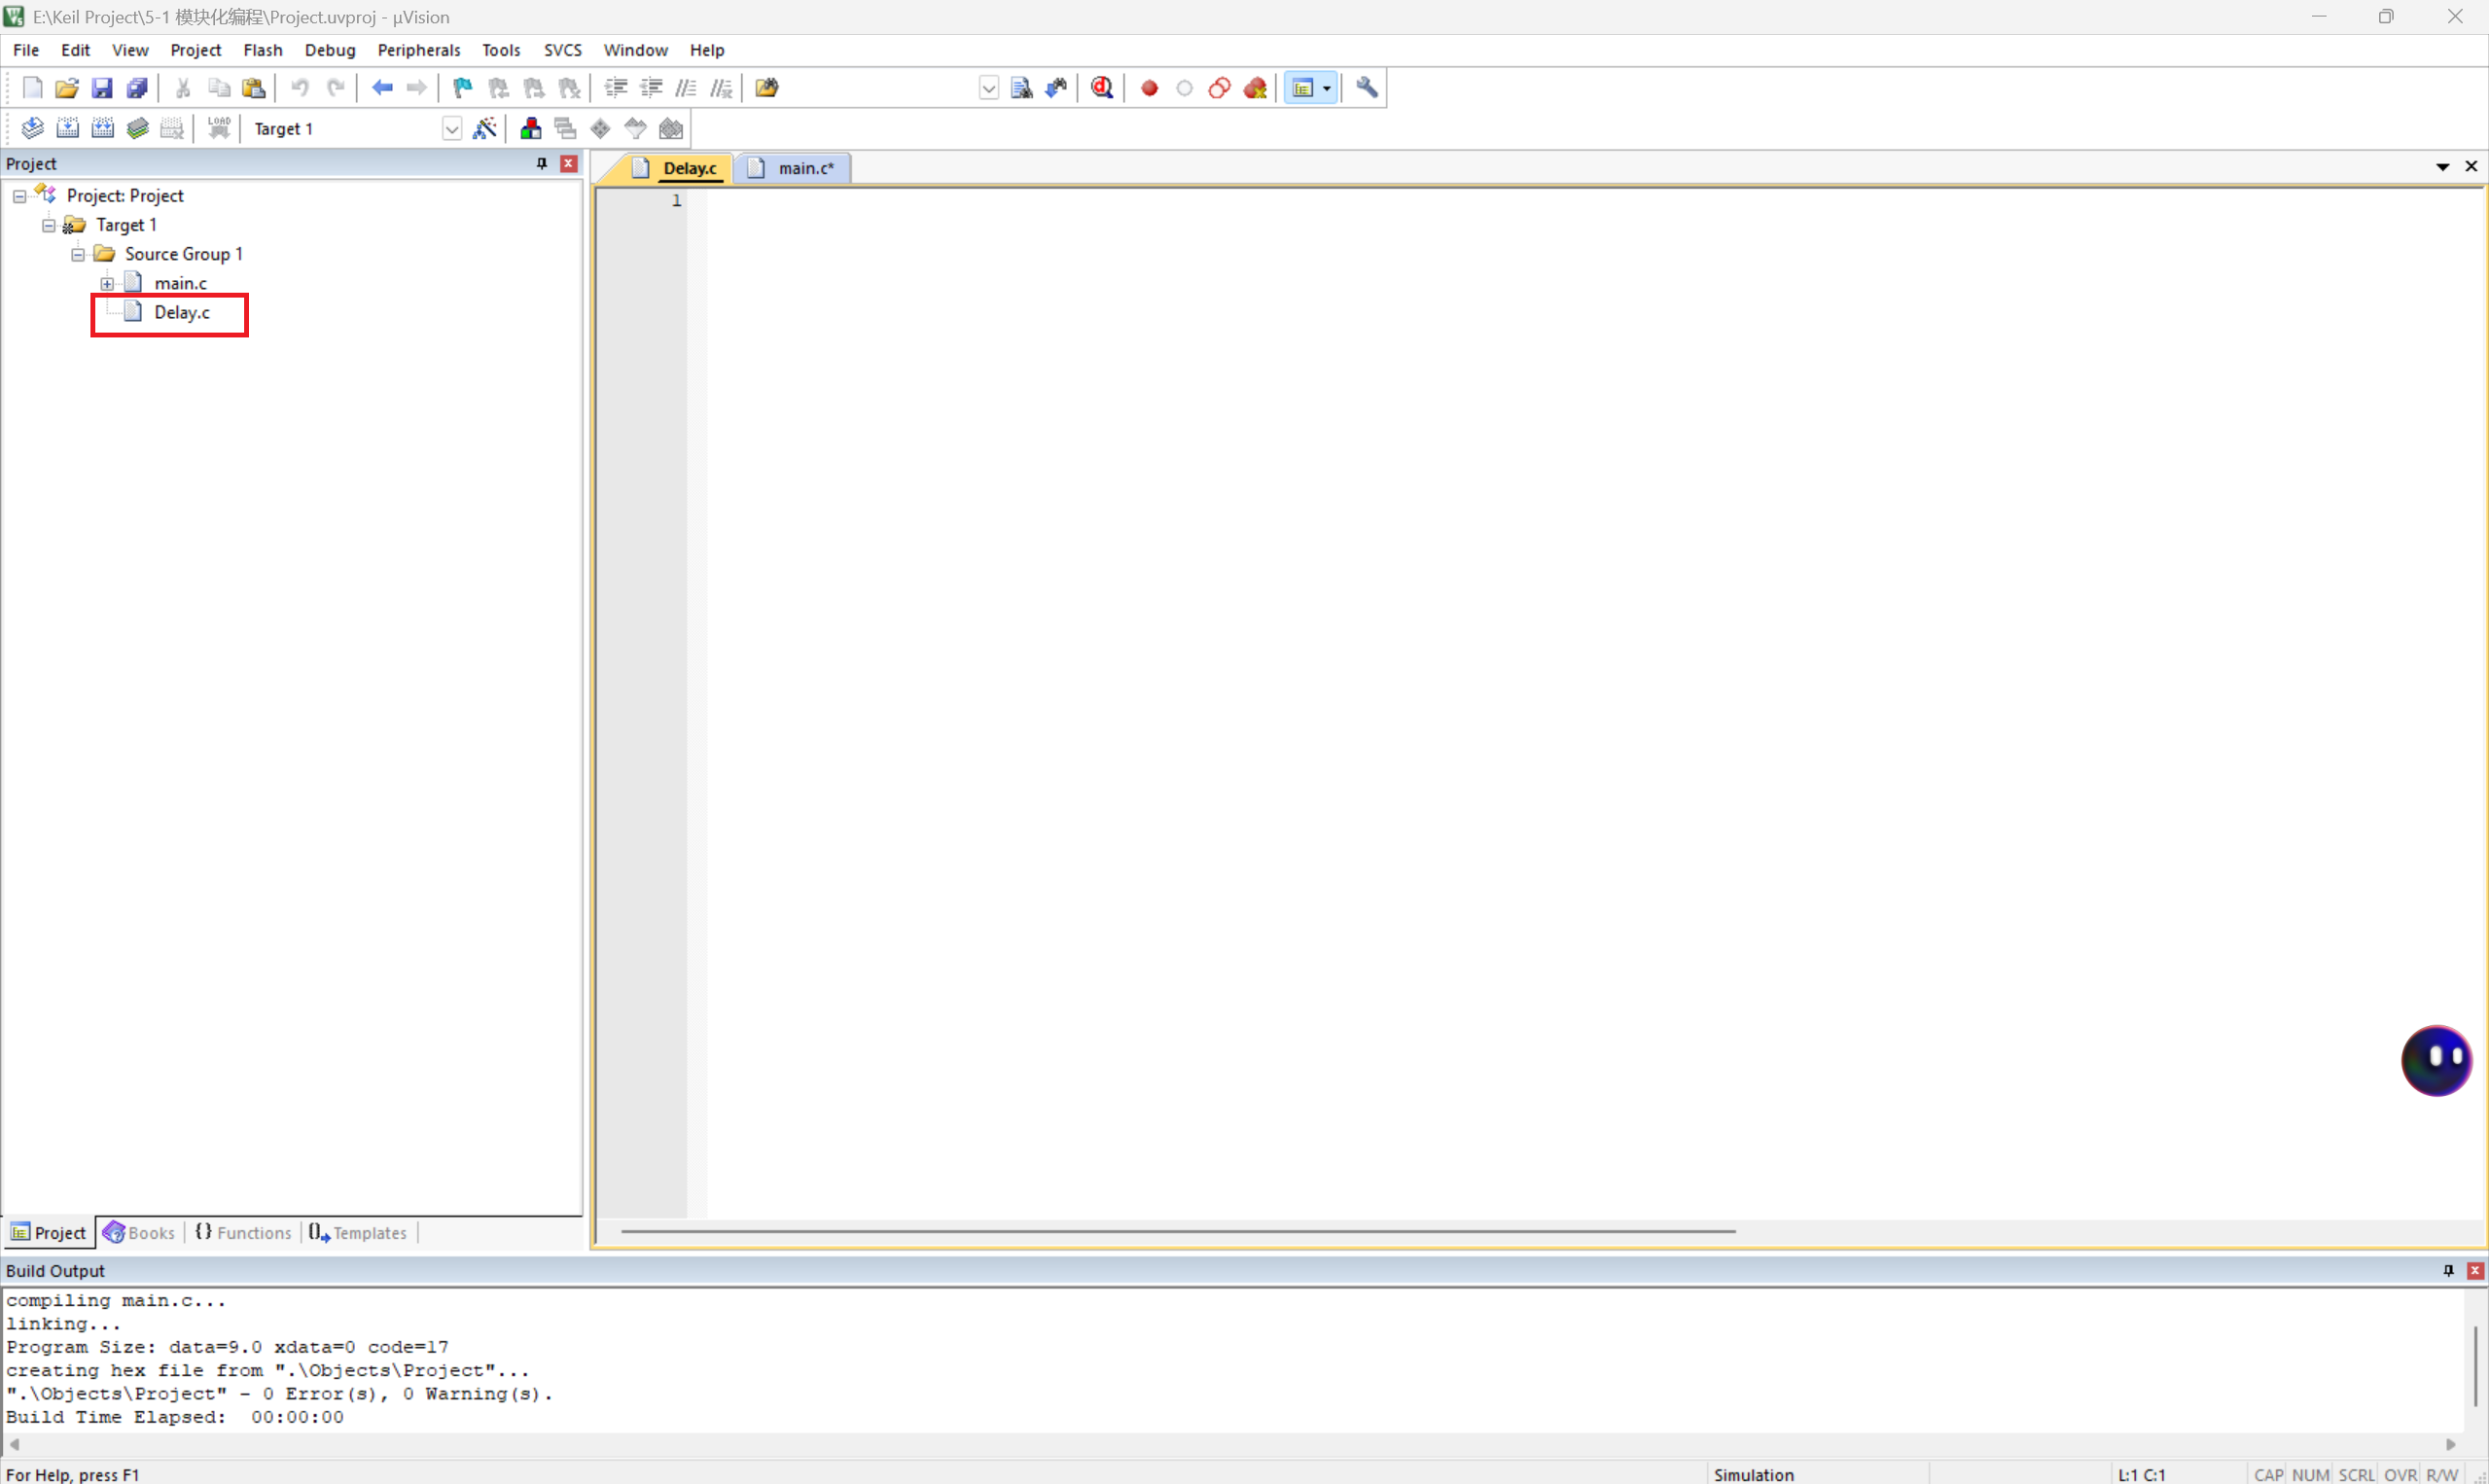Click the Download (LOAD) toolbar icon

coord(219,128)
